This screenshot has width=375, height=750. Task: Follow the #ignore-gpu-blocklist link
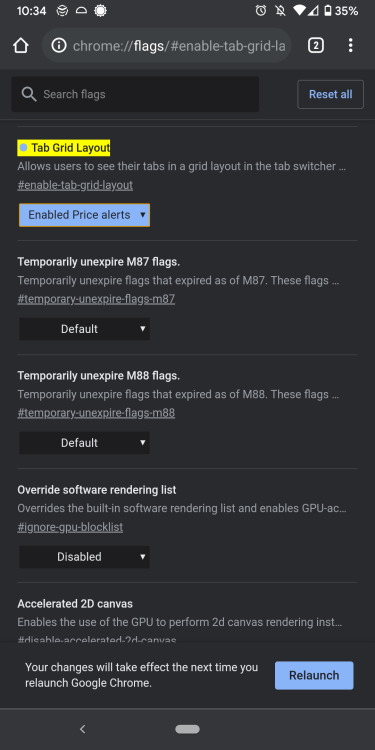tap(70, 527)
